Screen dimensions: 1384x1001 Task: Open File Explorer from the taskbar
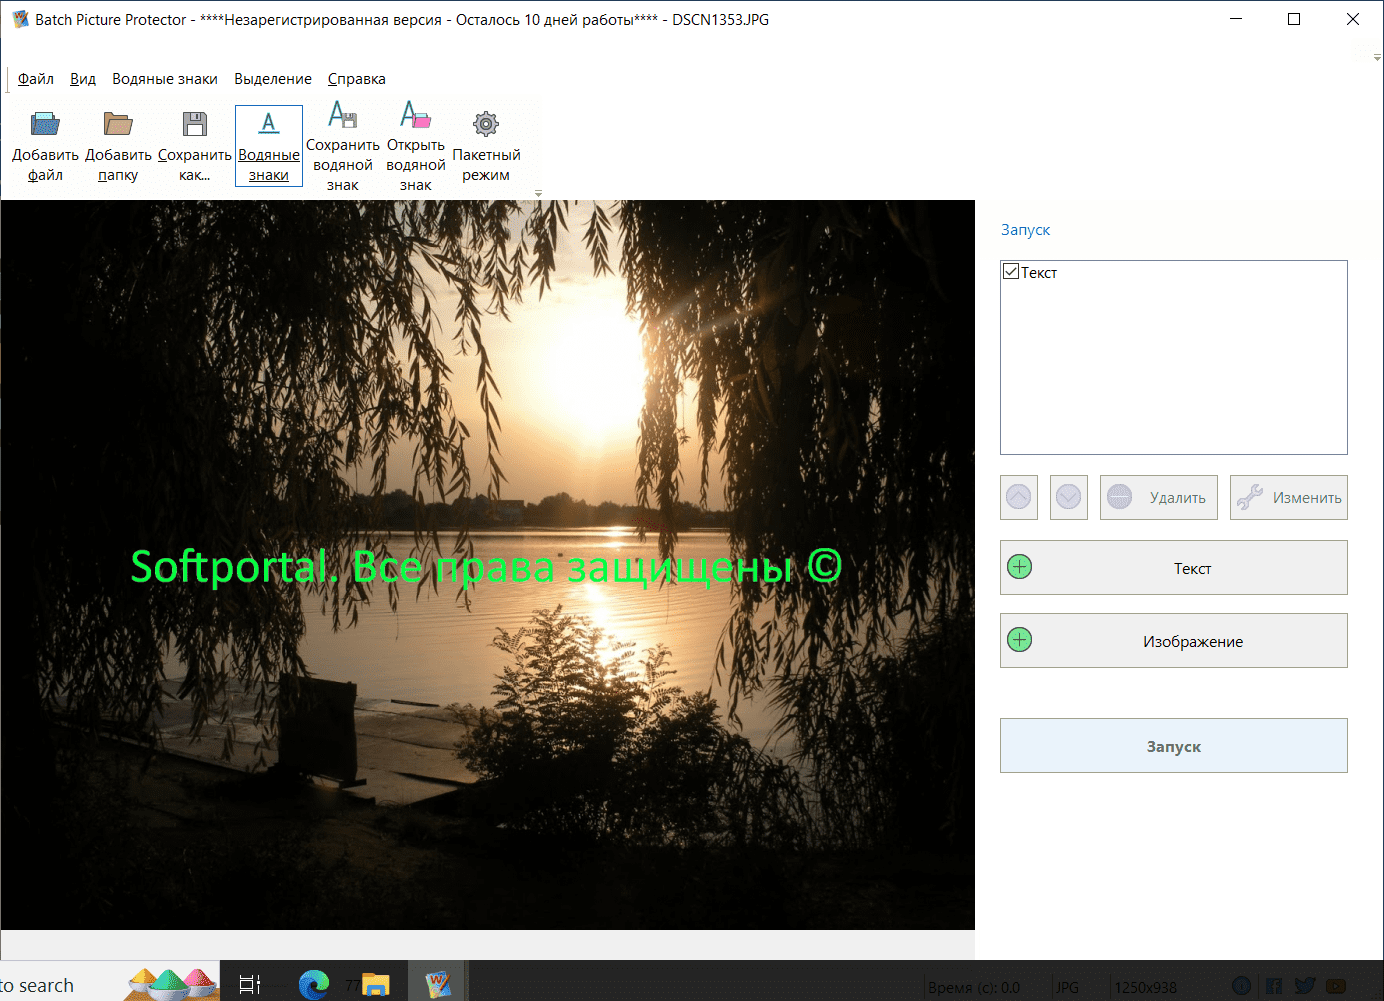(x=375, y=984)
